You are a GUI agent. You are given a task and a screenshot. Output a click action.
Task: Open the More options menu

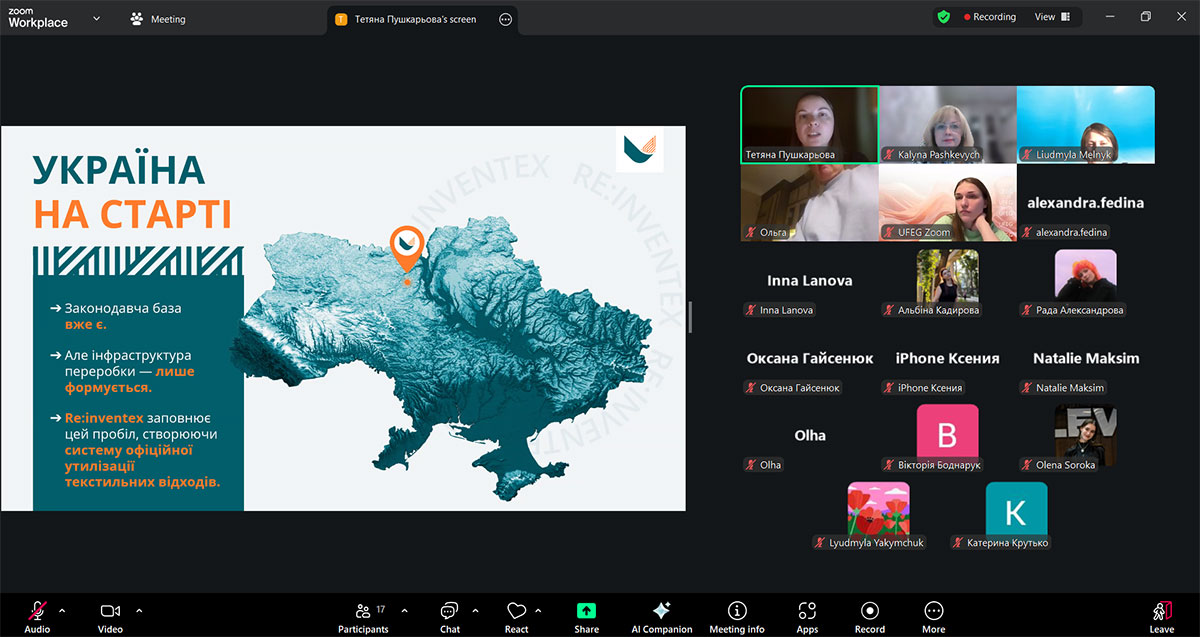point(933,612)
